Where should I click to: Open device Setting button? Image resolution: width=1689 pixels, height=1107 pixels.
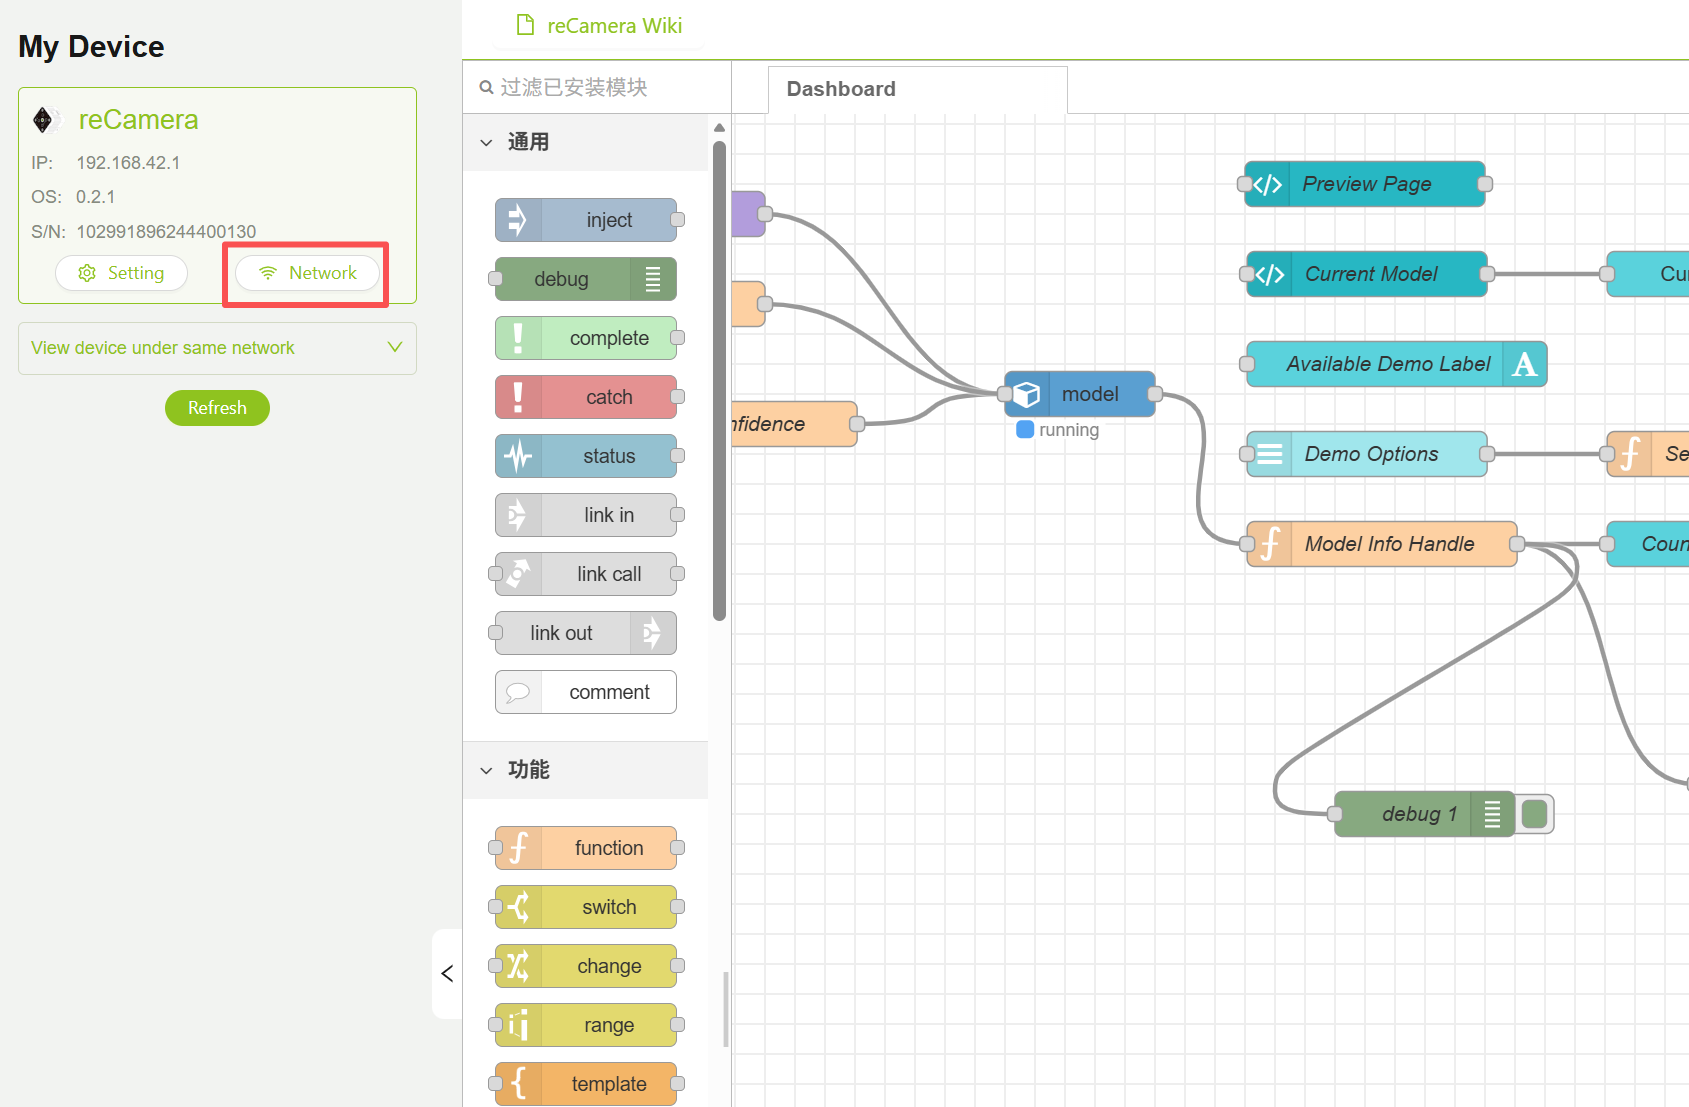121,273
